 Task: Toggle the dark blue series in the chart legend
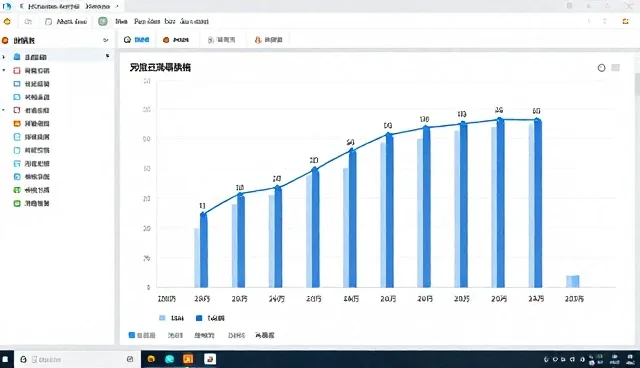click(210, 318)
